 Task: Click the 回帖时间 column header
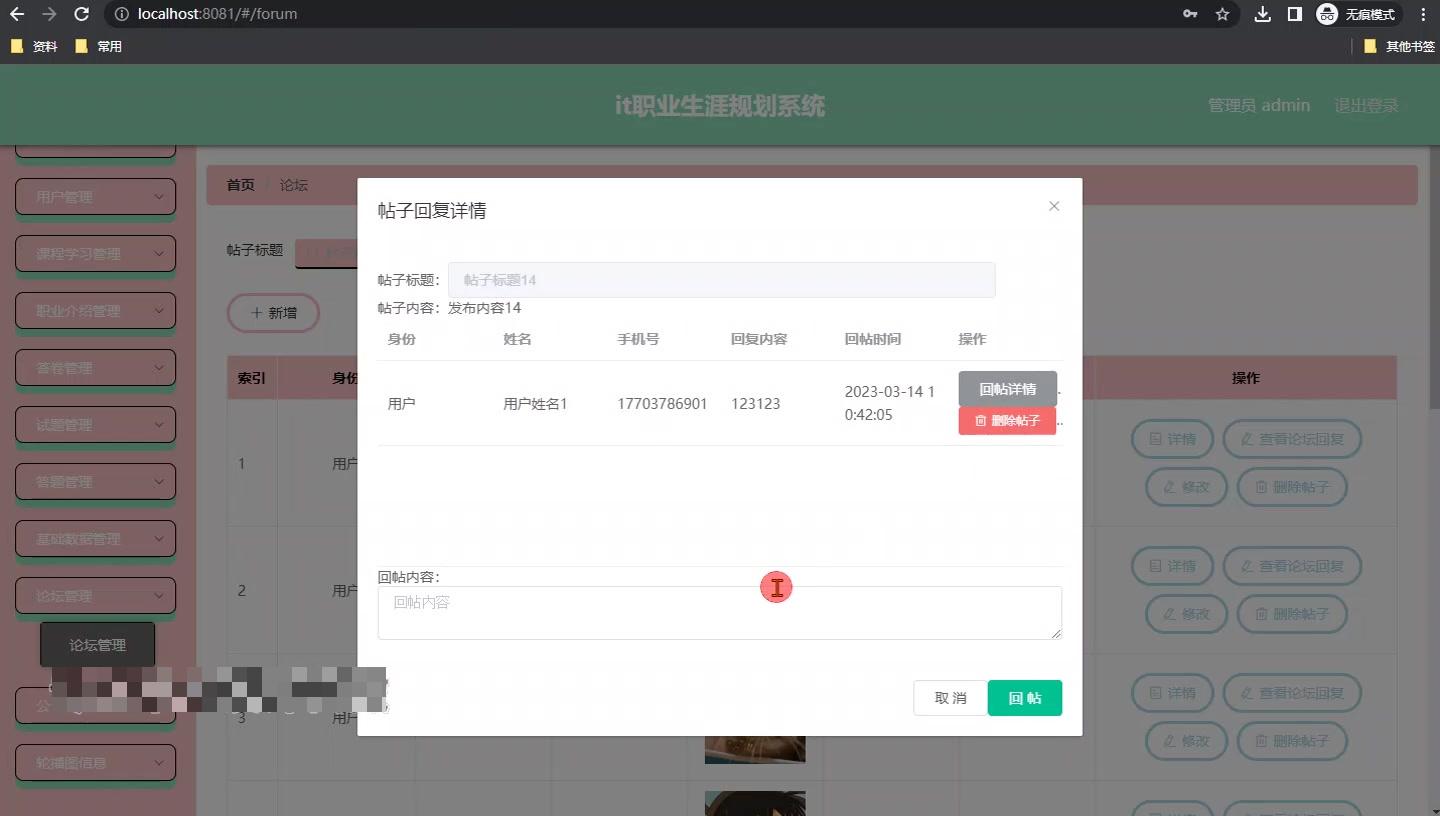873,339
